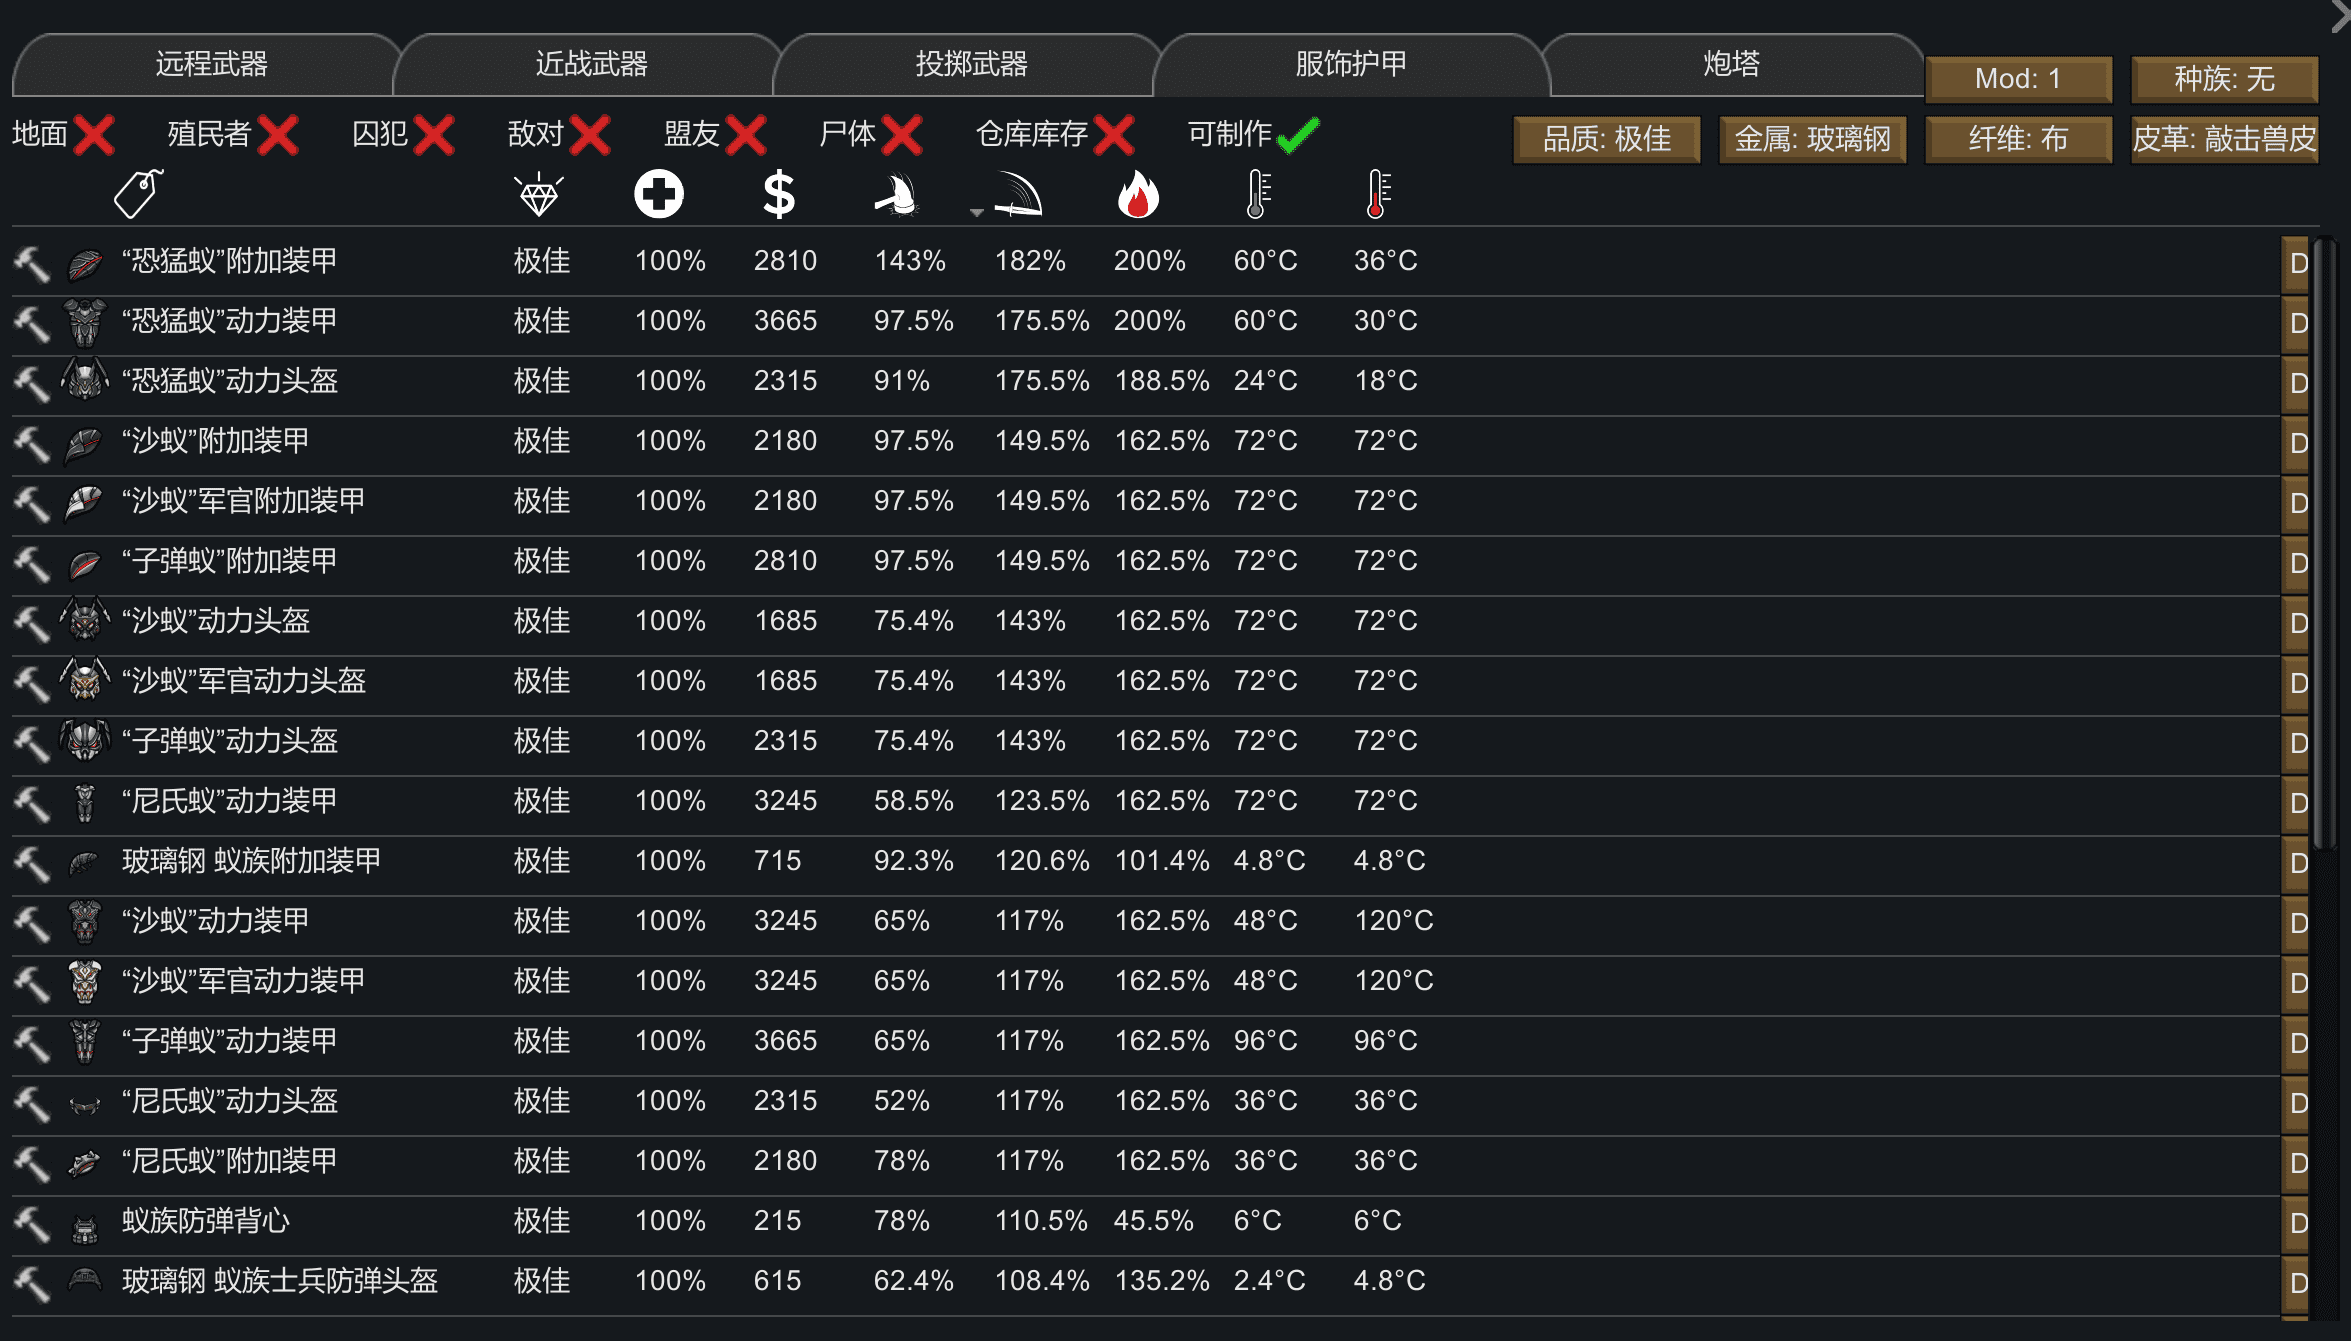Switch to the 远程武器 tab
This screenshot has width=2351, height=1341.
[x=211, y=65]
